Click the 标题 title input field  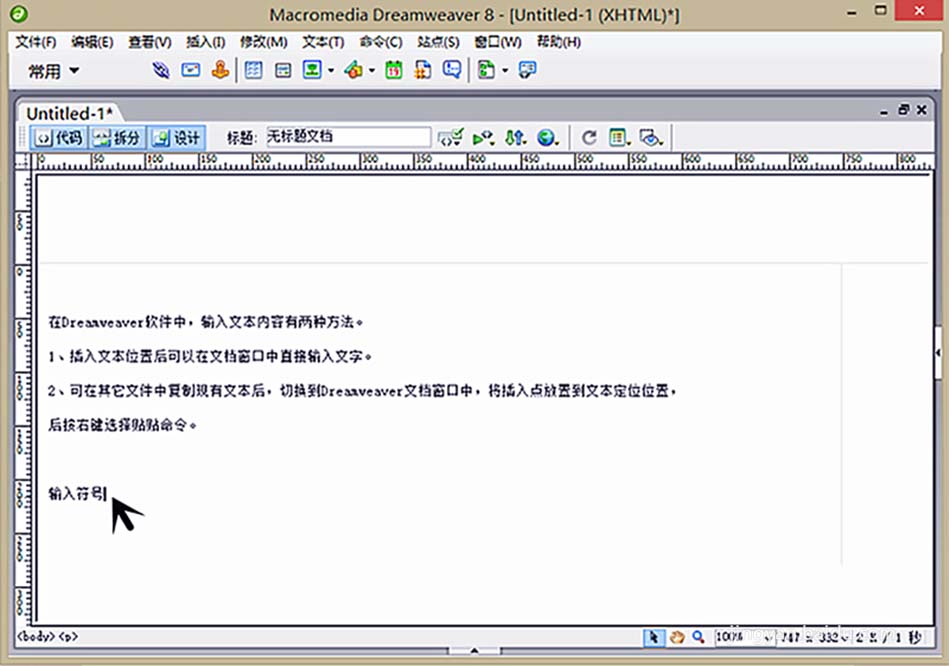pos(347,137)
